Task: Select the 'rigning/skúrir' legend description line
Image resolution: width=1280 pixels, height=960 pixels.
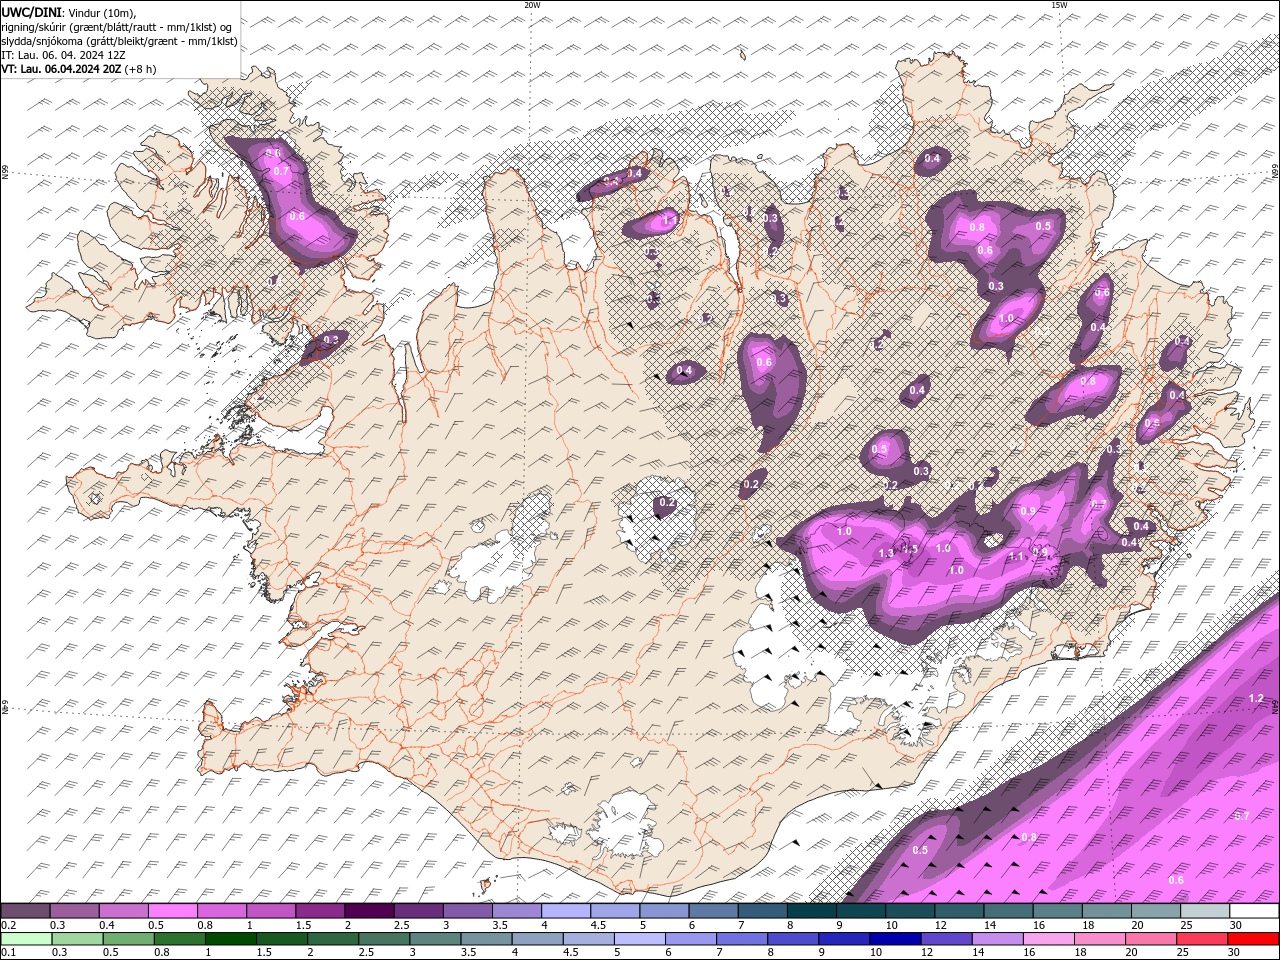Action: coord(117,27)
